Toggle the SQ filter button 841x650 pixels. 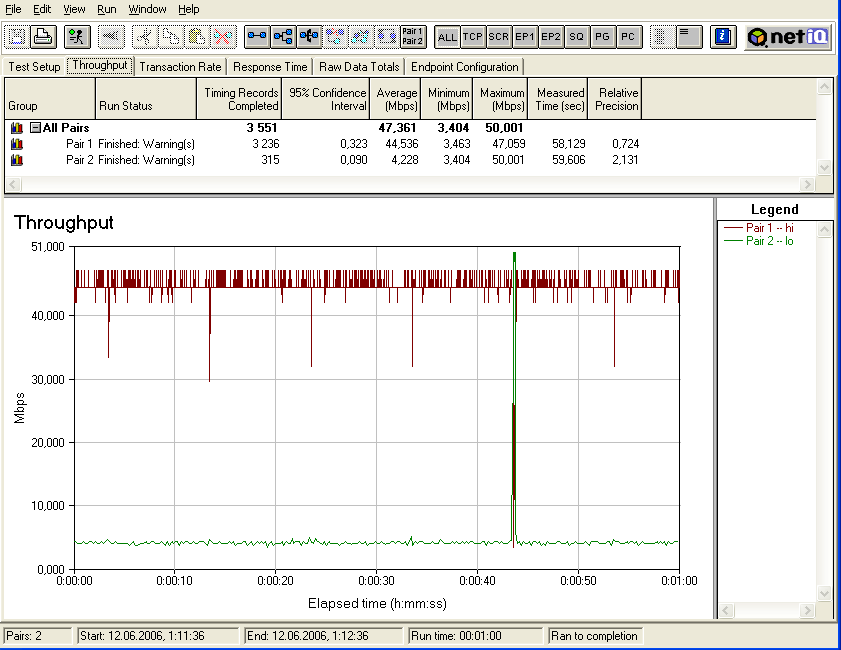pos(576,36)
